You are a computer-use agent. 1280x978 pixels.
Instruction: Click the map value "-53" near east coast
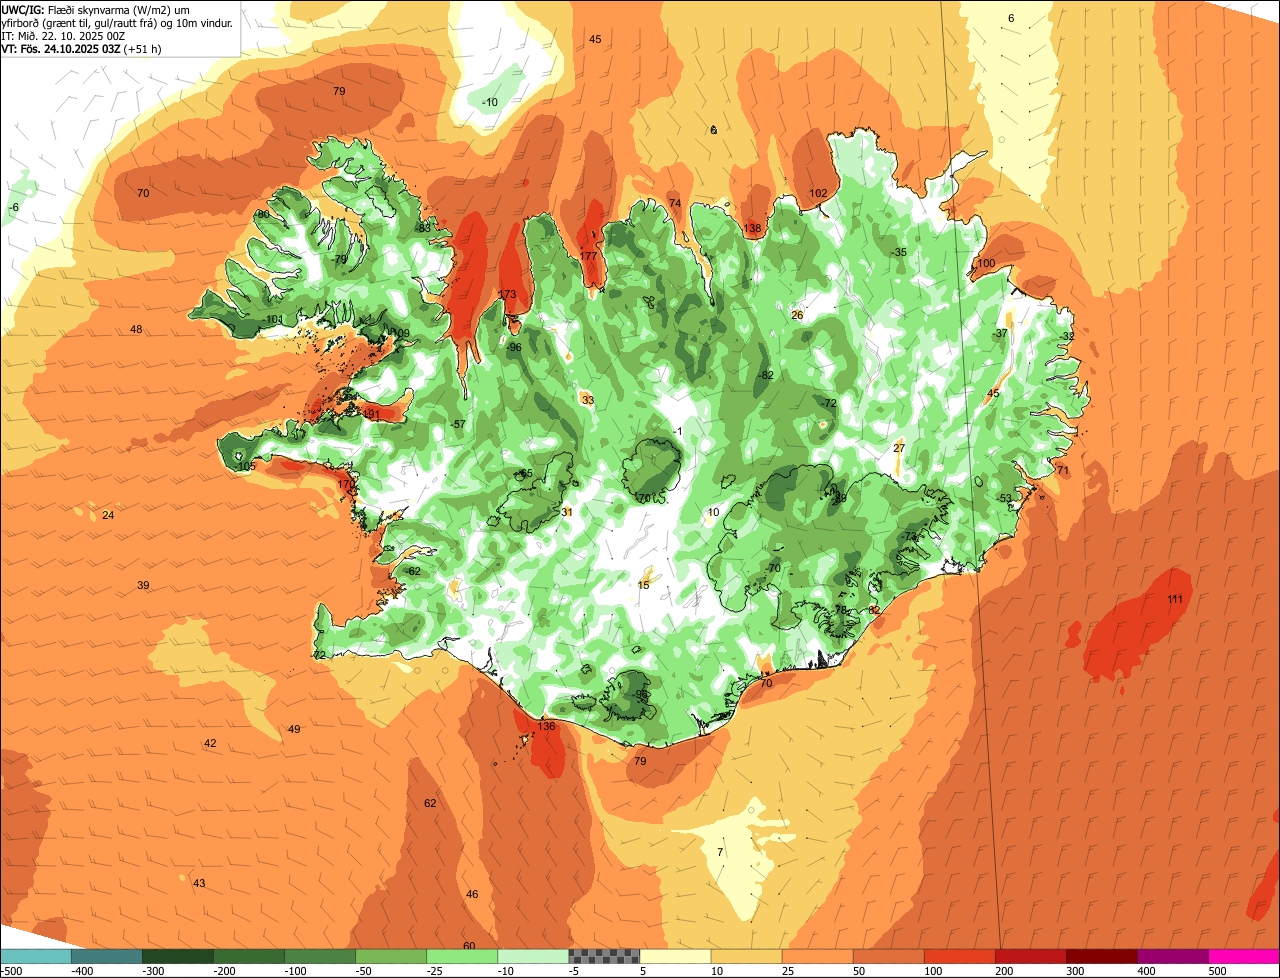pyautogui.click(x=1005, y=498)
